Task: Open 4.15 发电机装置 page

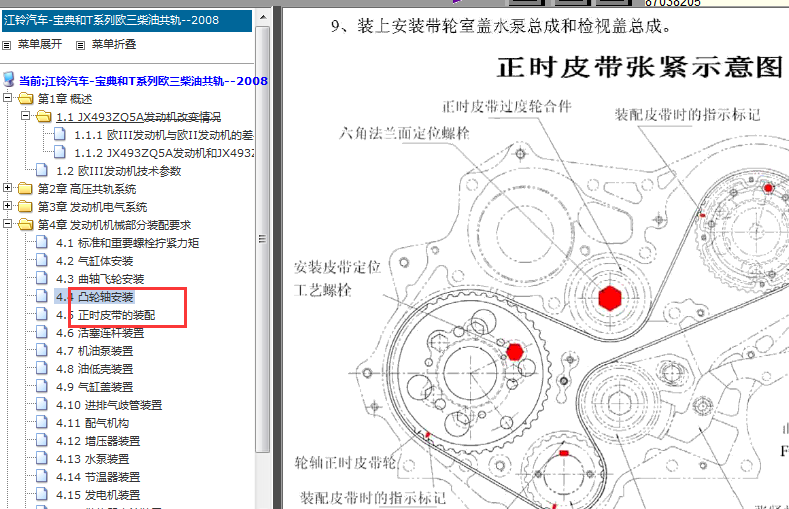Action: coord(98,495)
